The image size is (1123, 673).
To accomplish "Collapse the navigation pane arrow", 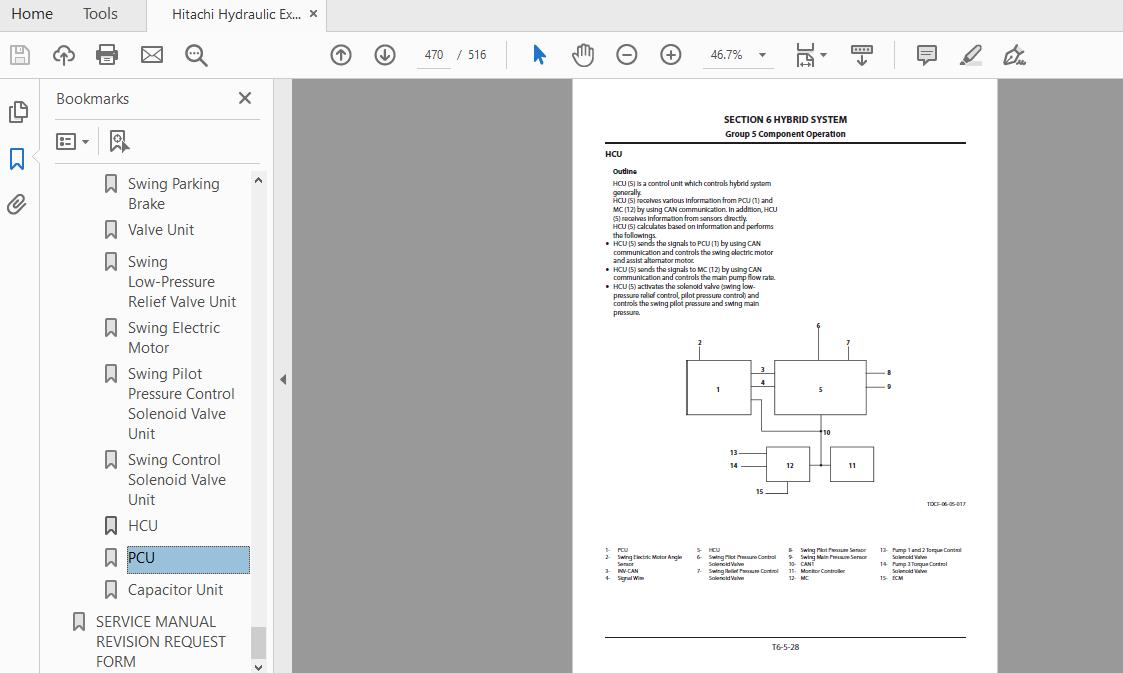I will (x=283, y=379).
